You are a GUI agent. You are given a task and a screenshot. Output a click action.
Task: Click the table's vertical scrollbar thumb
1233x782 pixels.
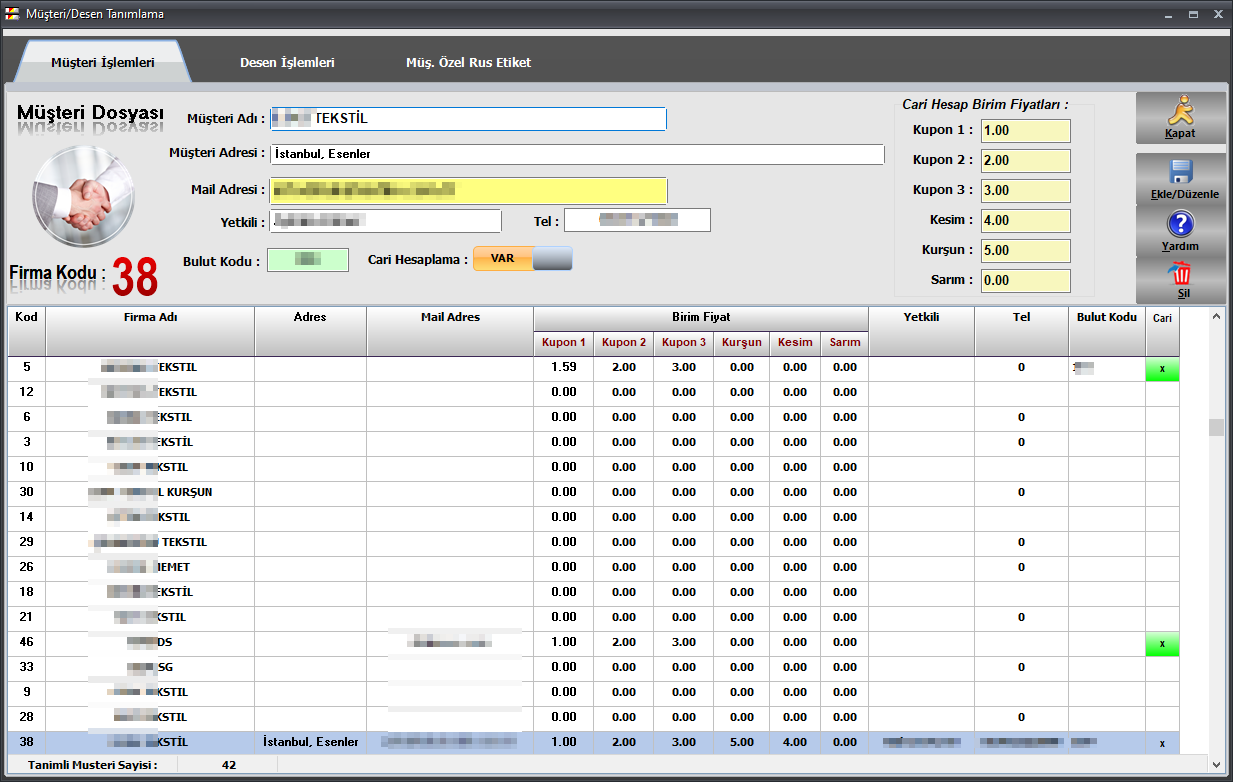point(1216,428)
